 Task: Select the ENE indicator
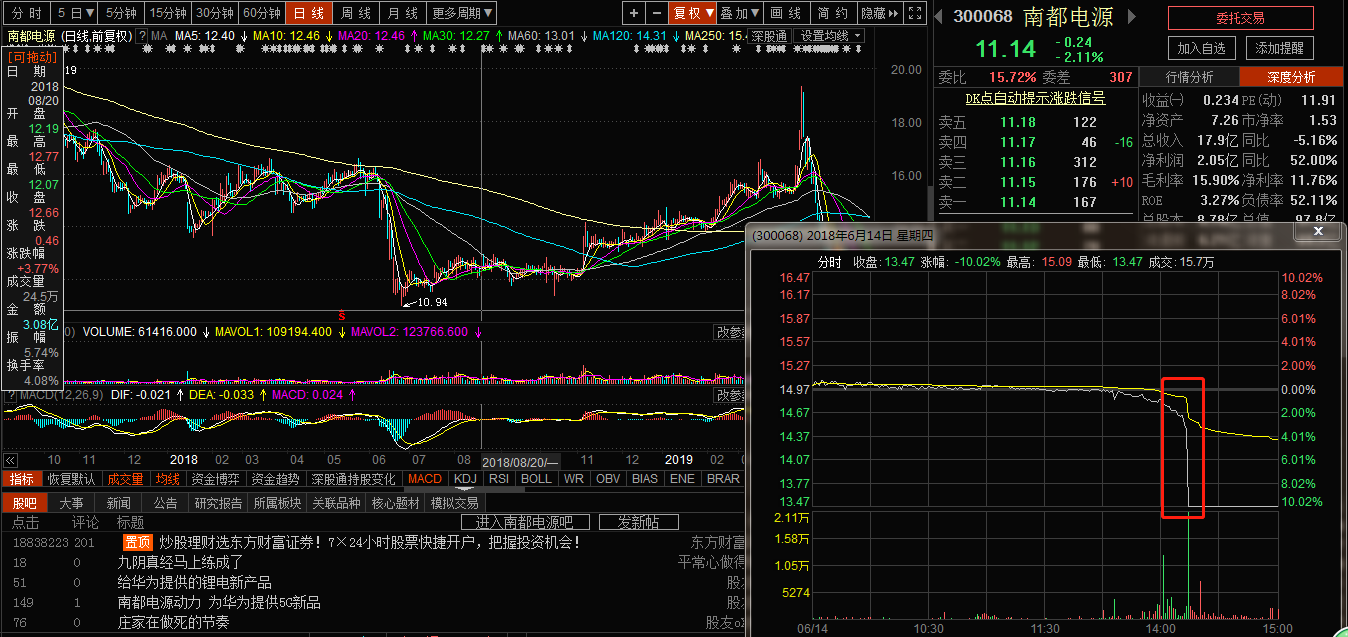(x=682, y=479)
